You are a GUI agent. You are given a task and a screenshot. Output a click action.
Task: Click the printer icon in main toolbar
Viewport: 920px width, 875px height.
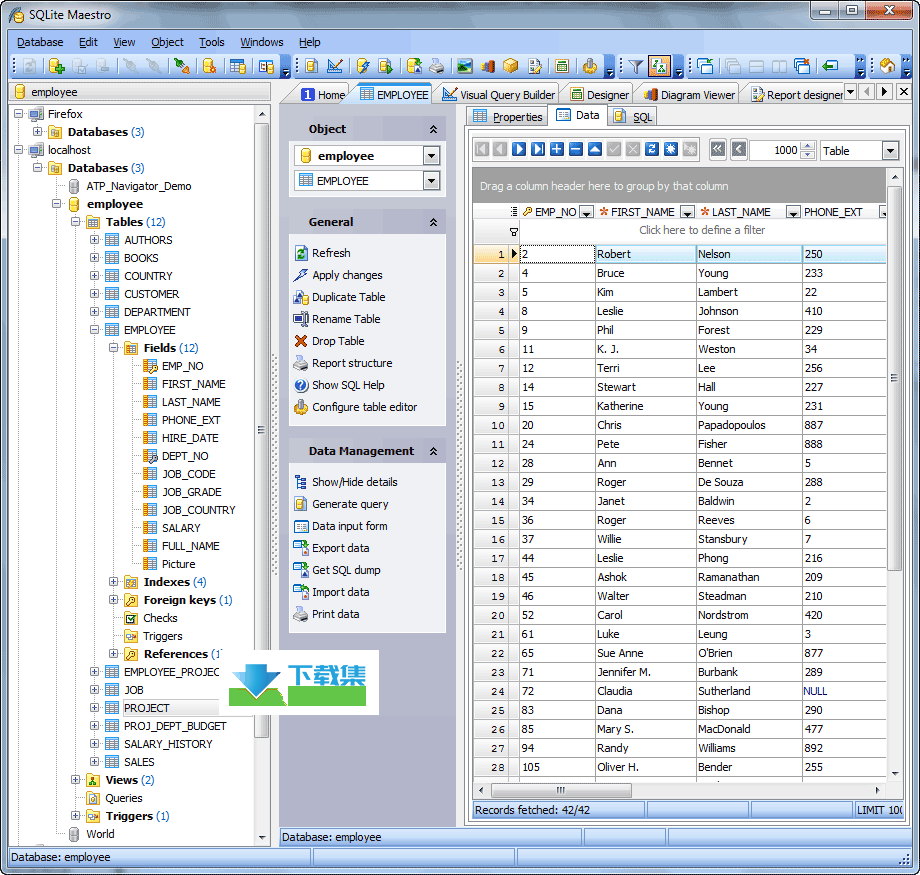pos(436,66)
